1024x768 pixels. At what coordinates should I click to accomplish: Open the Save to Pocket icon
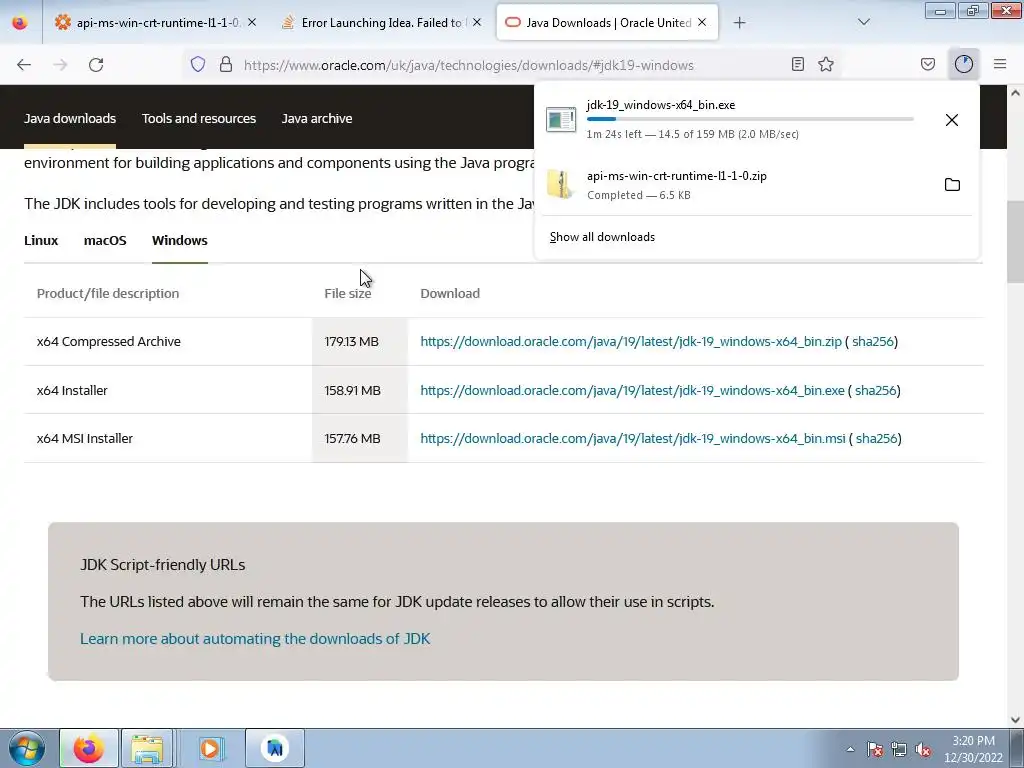point(928,64)
